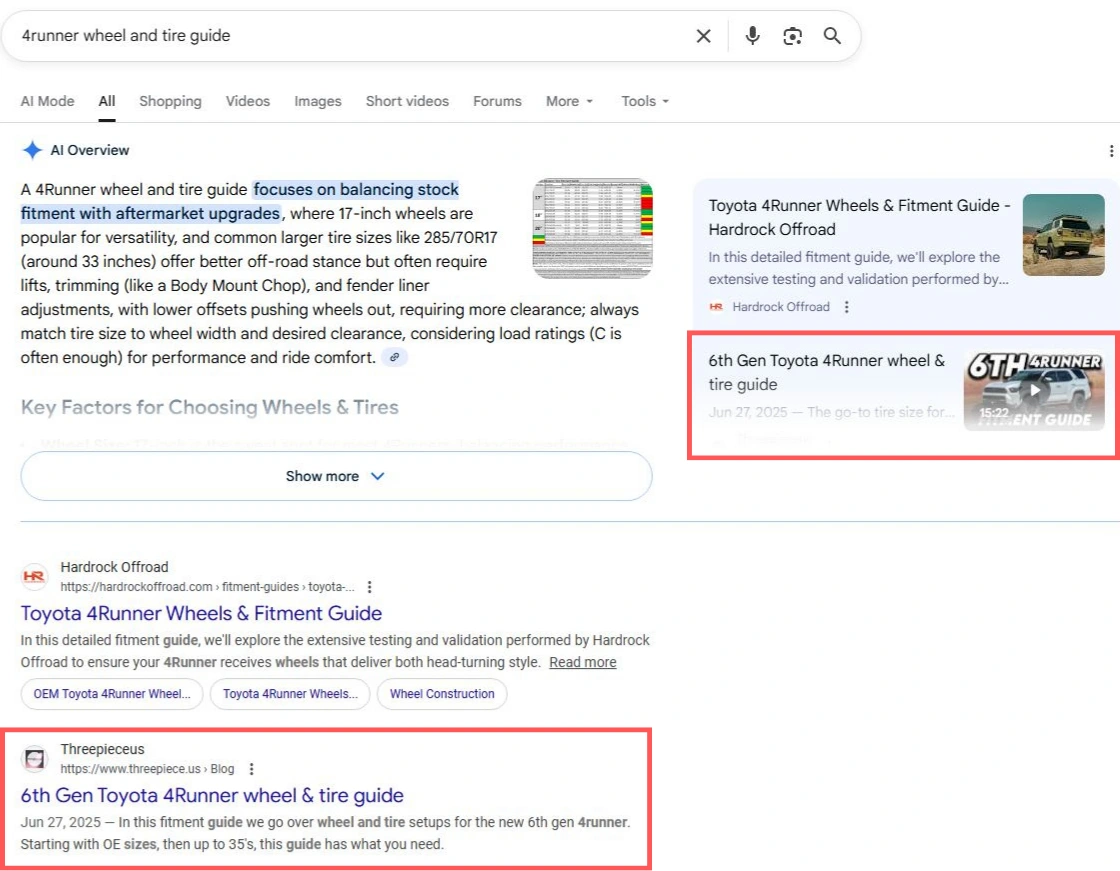1120x871 pixels.
Task: Open the Forums tab
Action: 497,101
